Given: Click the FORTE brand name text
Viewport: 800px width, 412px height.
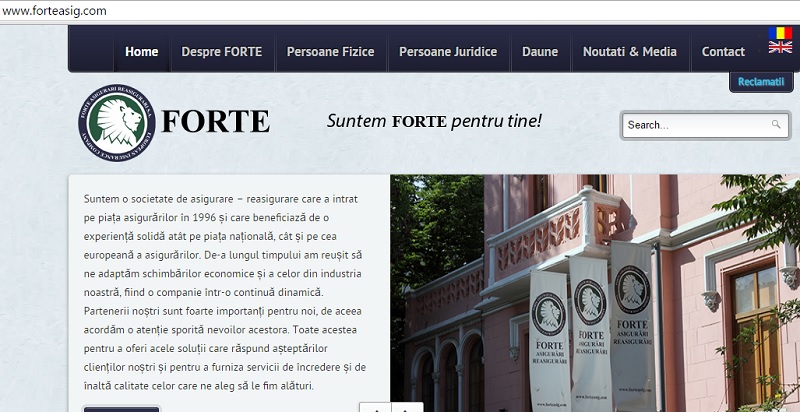Looking at the screenshot, I should (x=215, y=122).
